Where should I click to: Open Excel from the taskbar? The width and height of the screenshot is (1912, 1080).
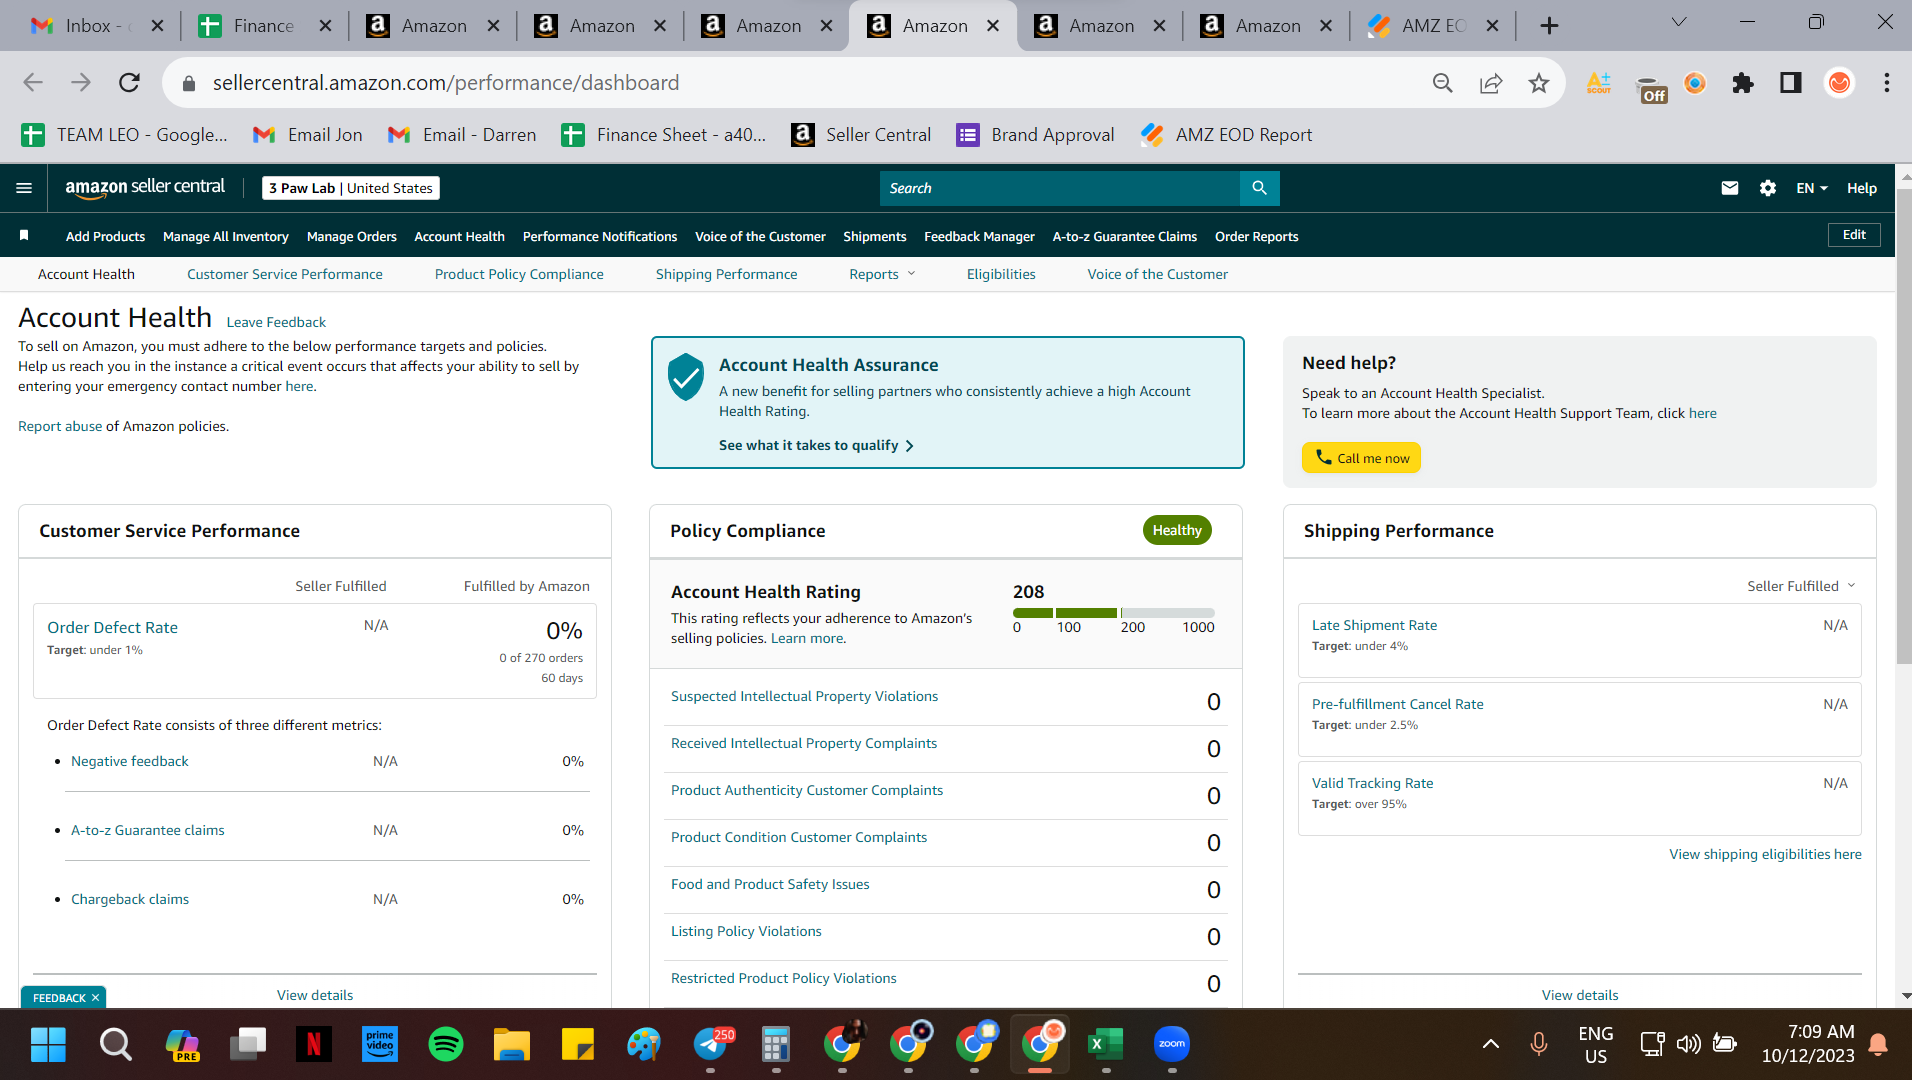1106,1045
